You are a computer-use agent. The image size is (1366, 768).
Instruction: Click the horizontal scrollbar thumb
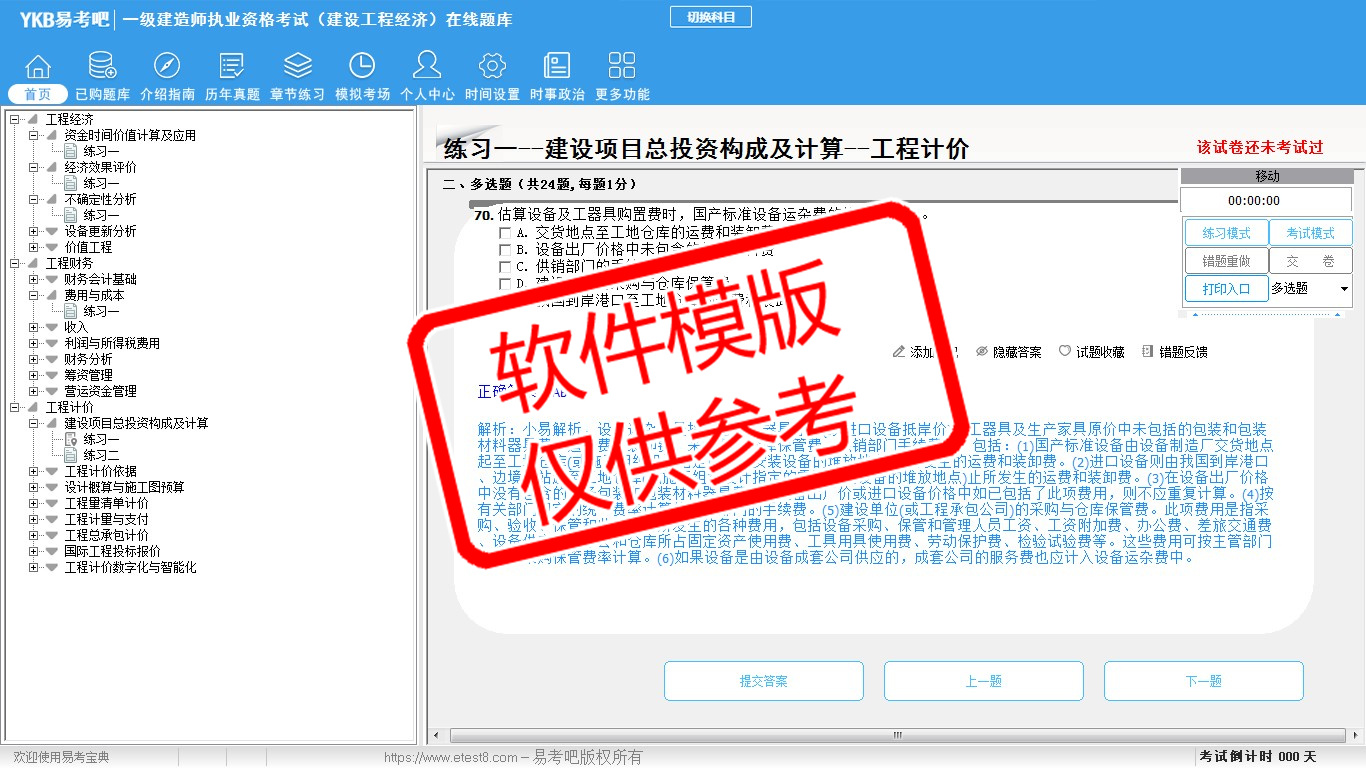pyautogui.click(x=897, y=736)
